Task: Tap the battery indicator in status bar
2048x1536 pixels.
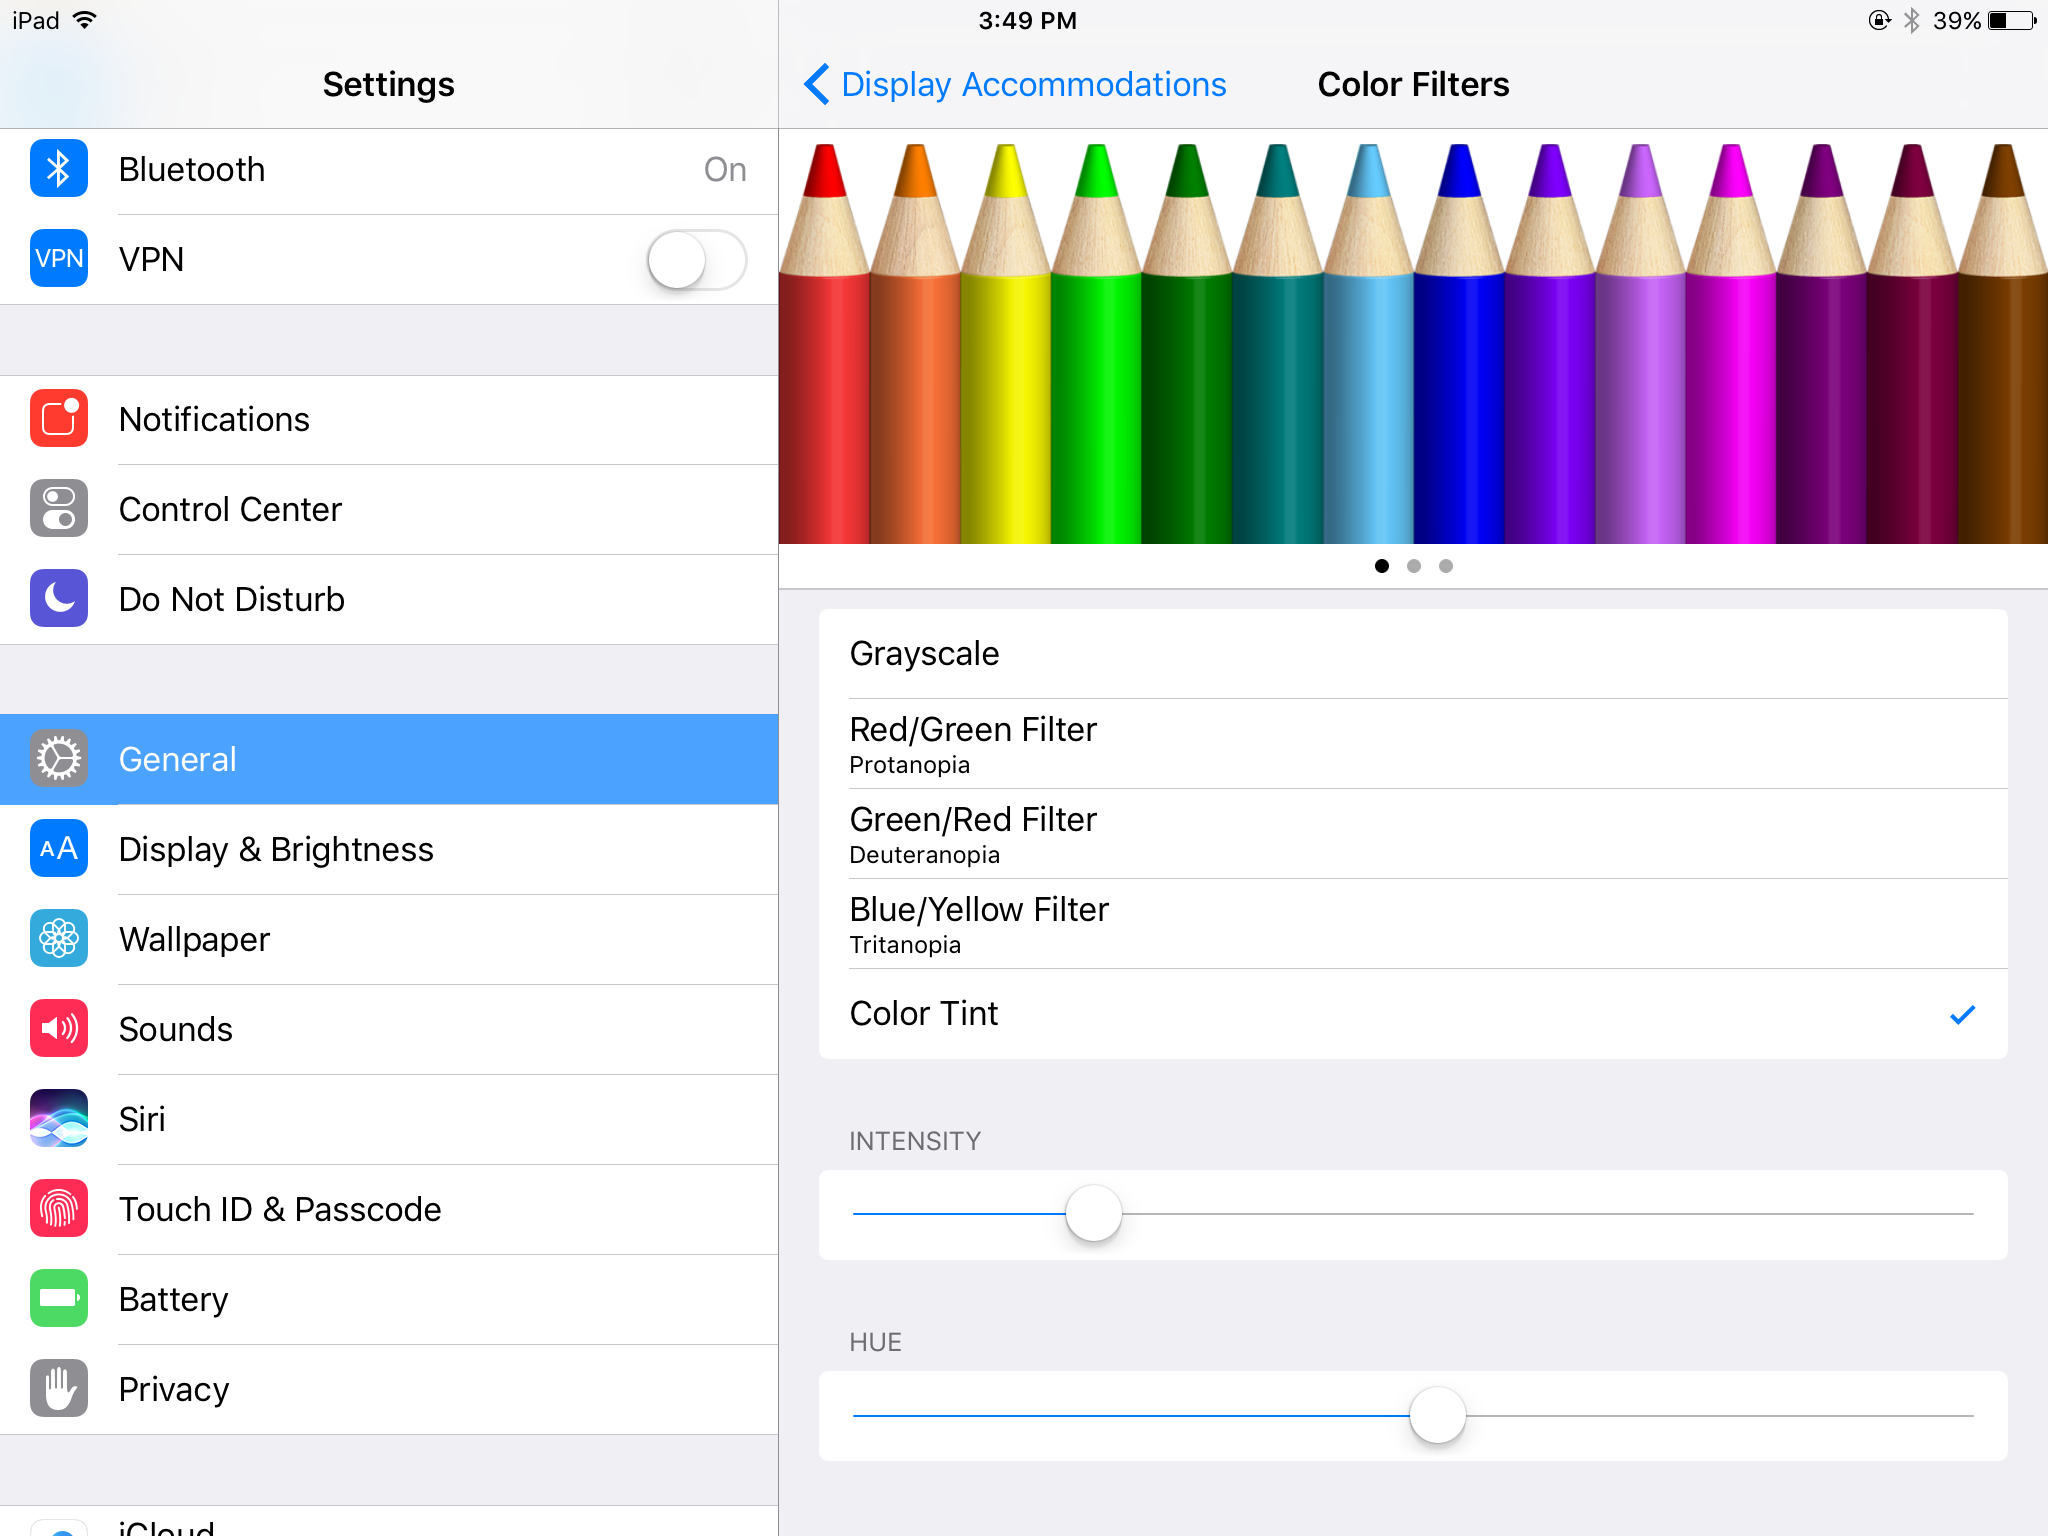Action: [x=2013, y=20]
